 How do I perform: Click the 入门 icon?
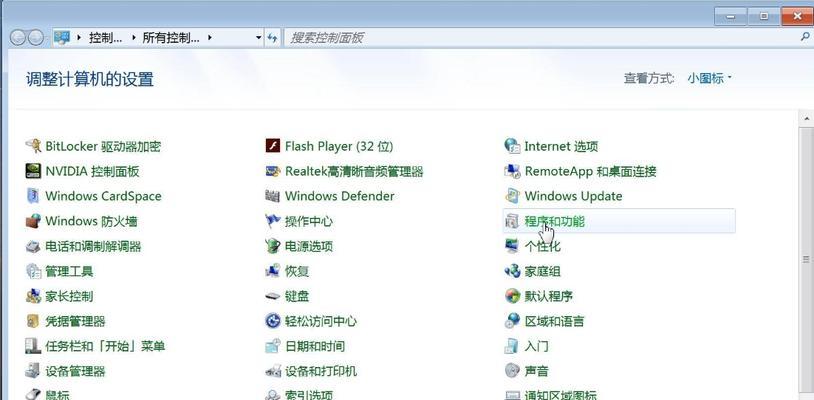click(512, 346)
